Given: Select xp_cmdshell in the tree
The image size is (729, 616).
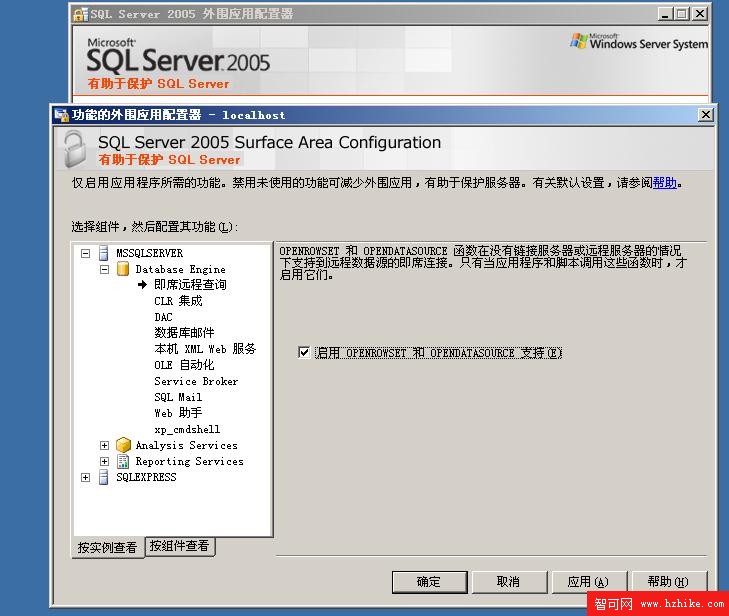Looking at the screenshot, I should point(187,429).
